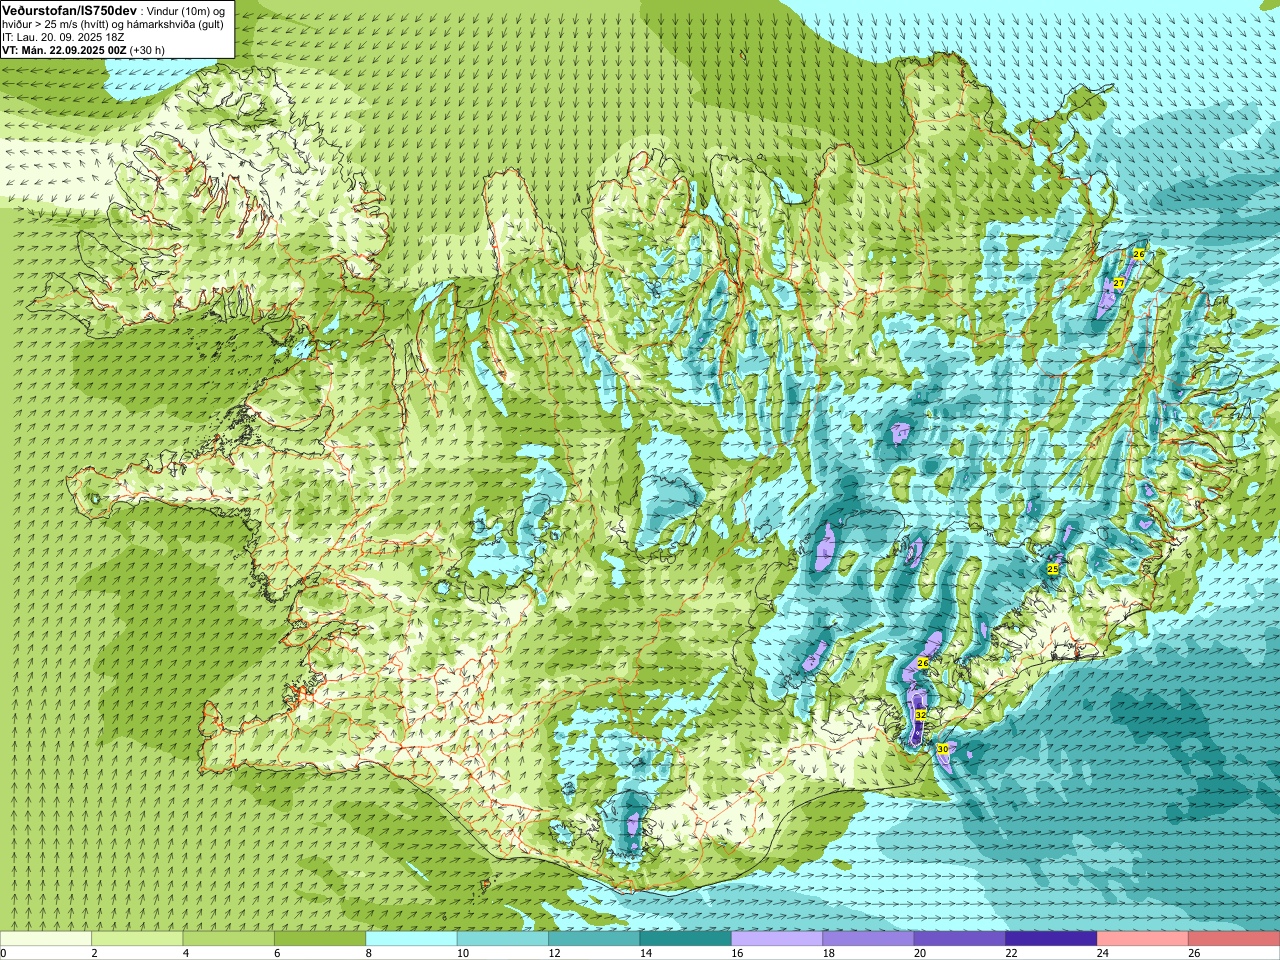Screen dimensions: 1280x960
Task: Pick the teal 12–14 m/s legend swatch
Action: [594, 939]
